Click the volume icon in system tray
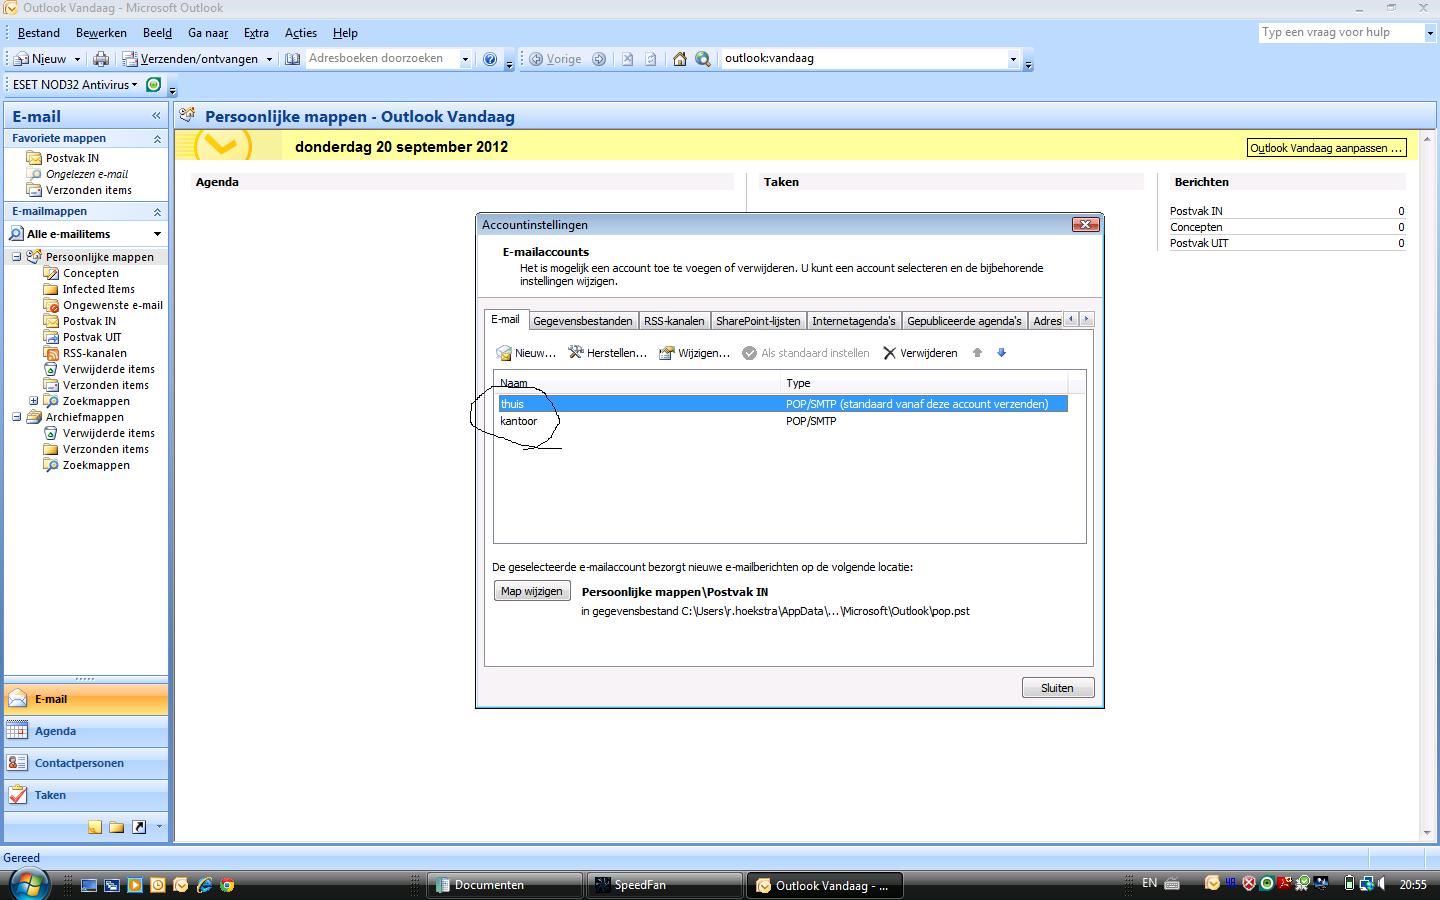 pyautogui.click(x=1382, y=884)
